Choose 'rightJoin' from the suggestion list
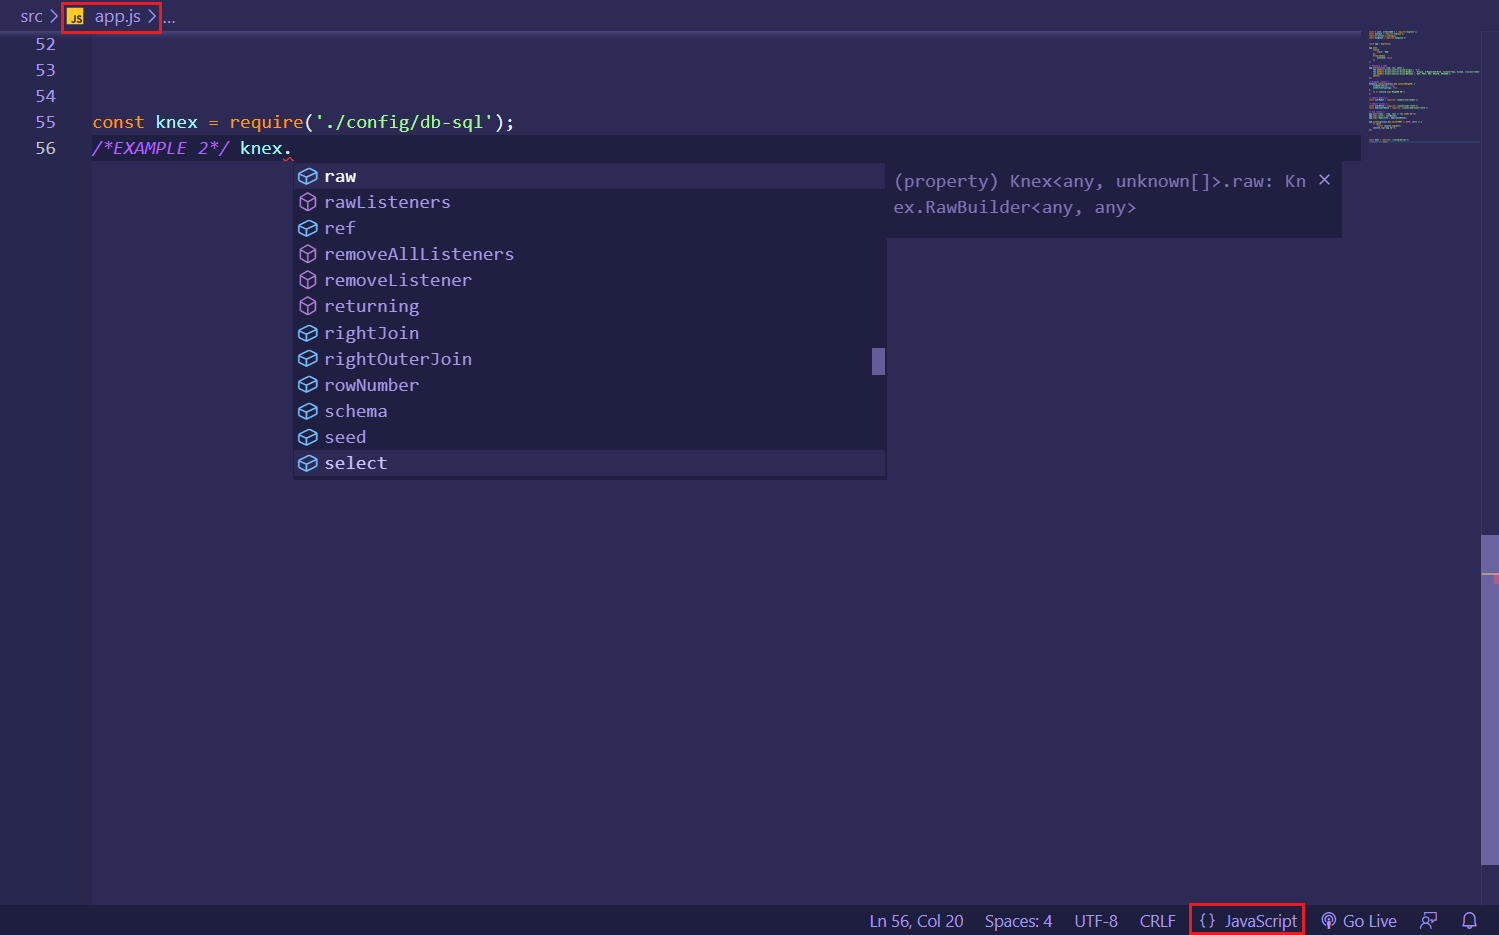 coord(371,332)
